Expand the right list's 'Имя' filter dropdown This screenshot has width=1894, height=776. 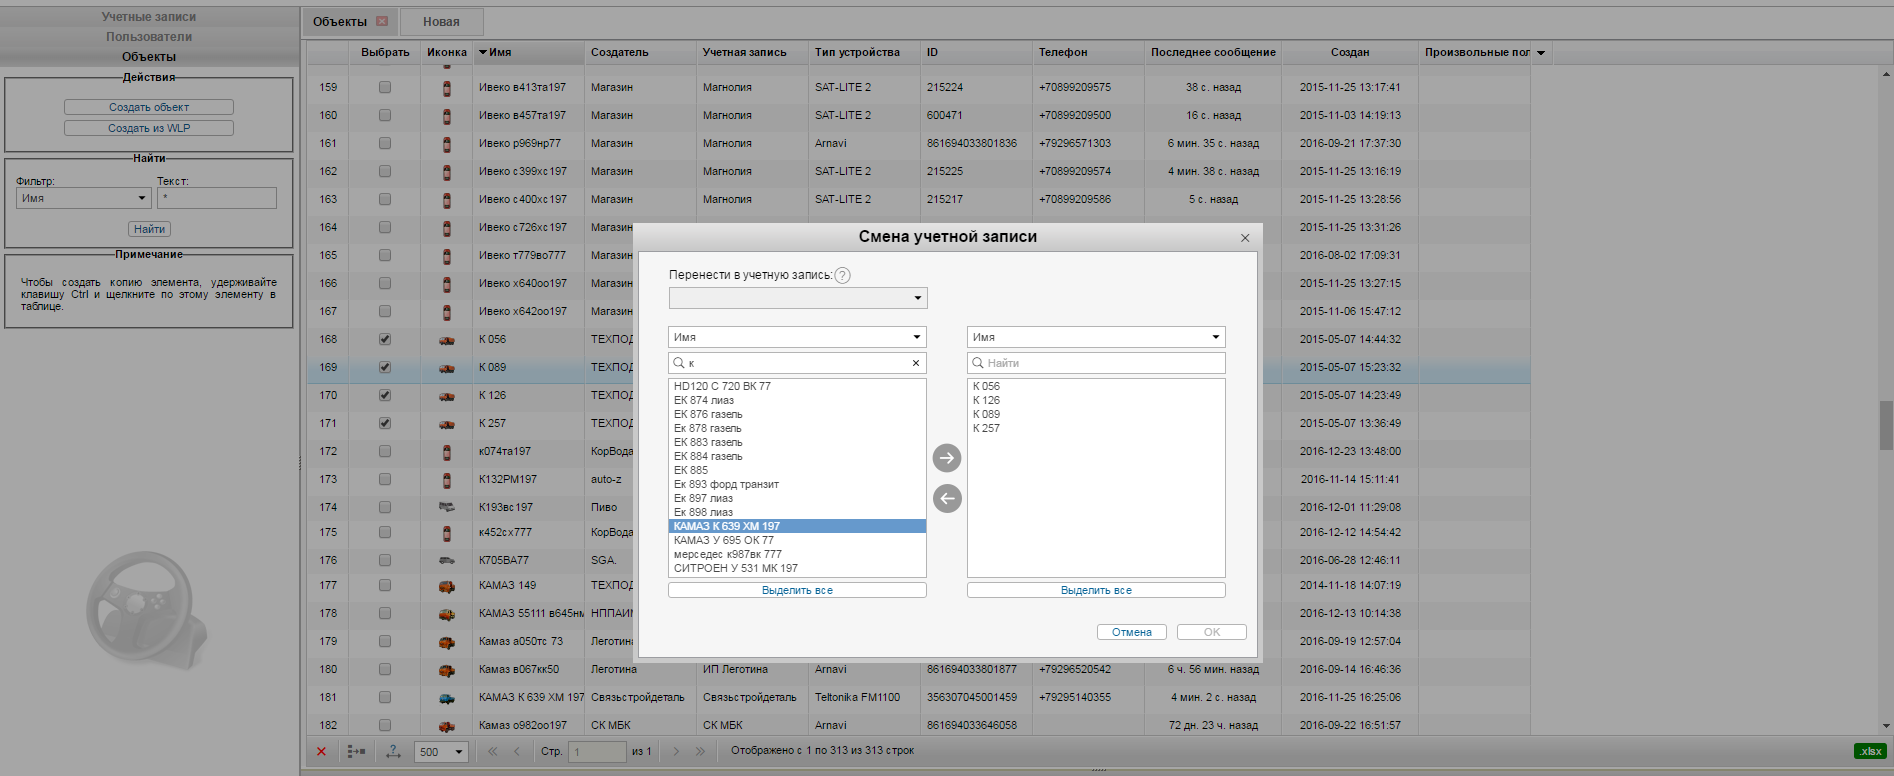(1095, 337)
